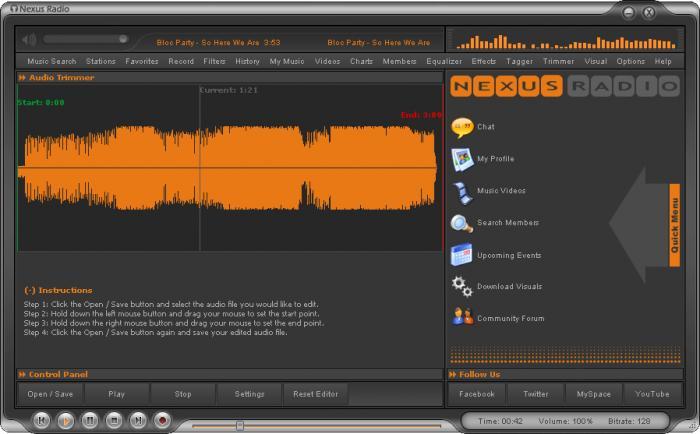
Task: Select the Members menu item
Action: [x=399, y=61]
